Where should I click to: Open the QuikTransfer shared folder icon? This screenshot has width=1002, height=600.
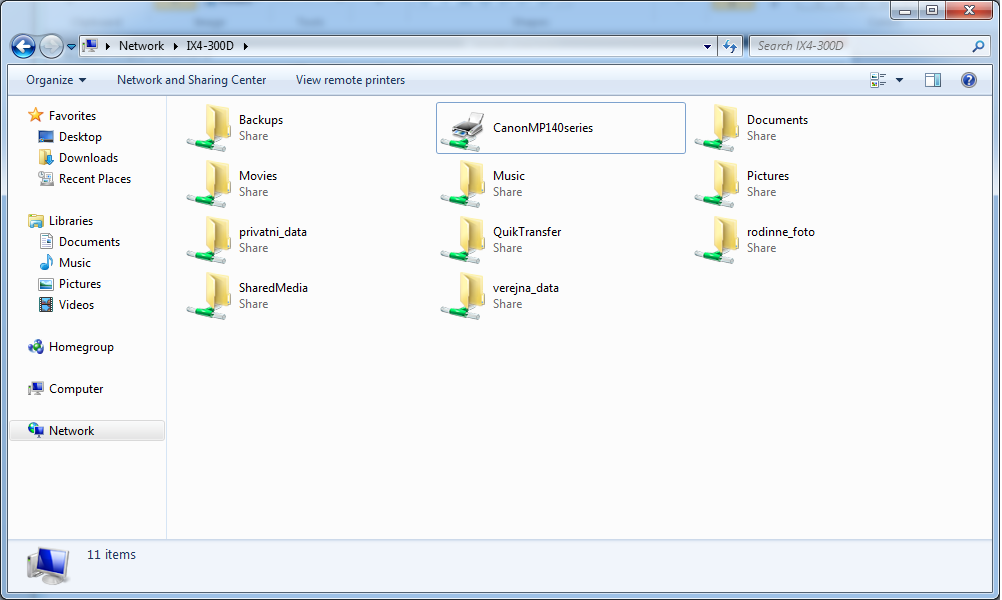click(465, 239)
